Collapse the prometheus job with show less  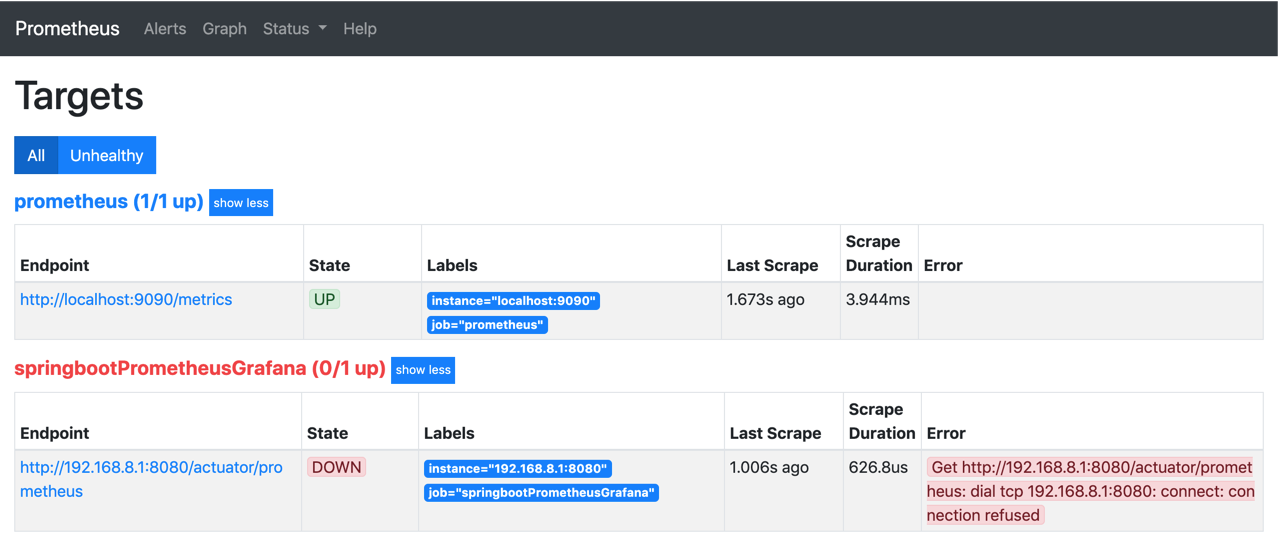(x=241, y=203)
